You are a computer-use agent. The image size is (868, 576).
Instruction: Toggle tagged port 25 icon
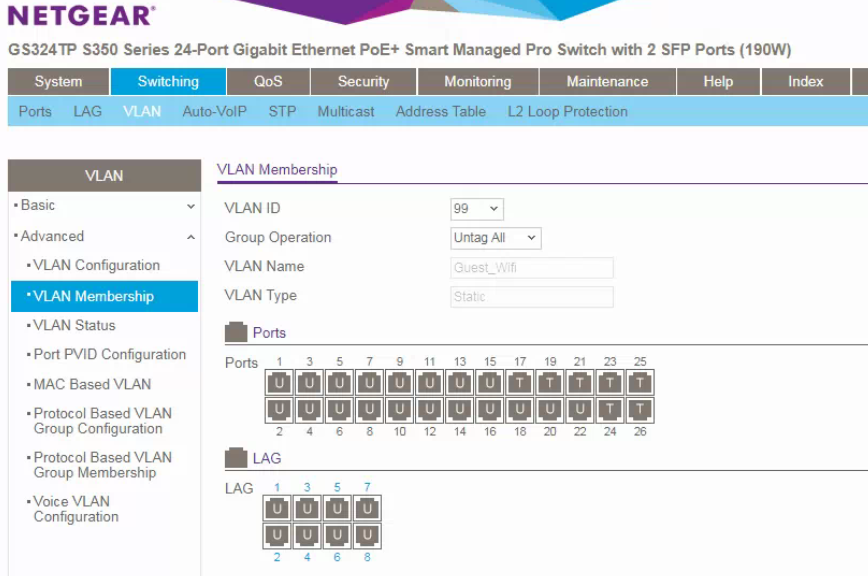point(639,382)
